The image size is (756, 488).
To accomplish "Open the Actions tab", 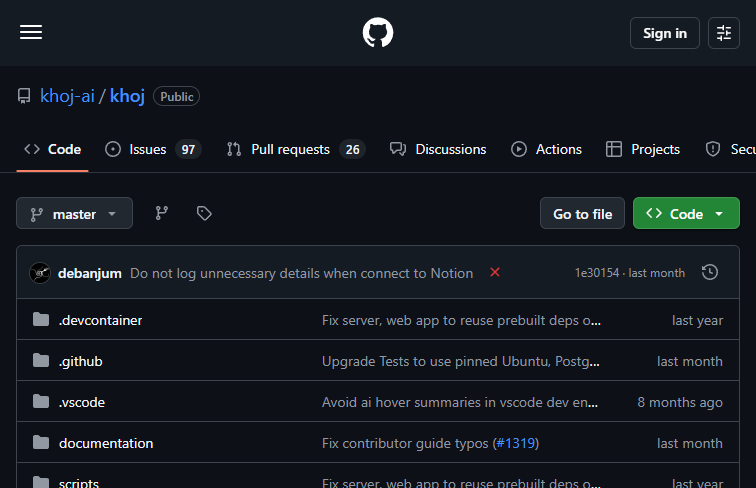I will pyautogui.click(x=546, y=149).
